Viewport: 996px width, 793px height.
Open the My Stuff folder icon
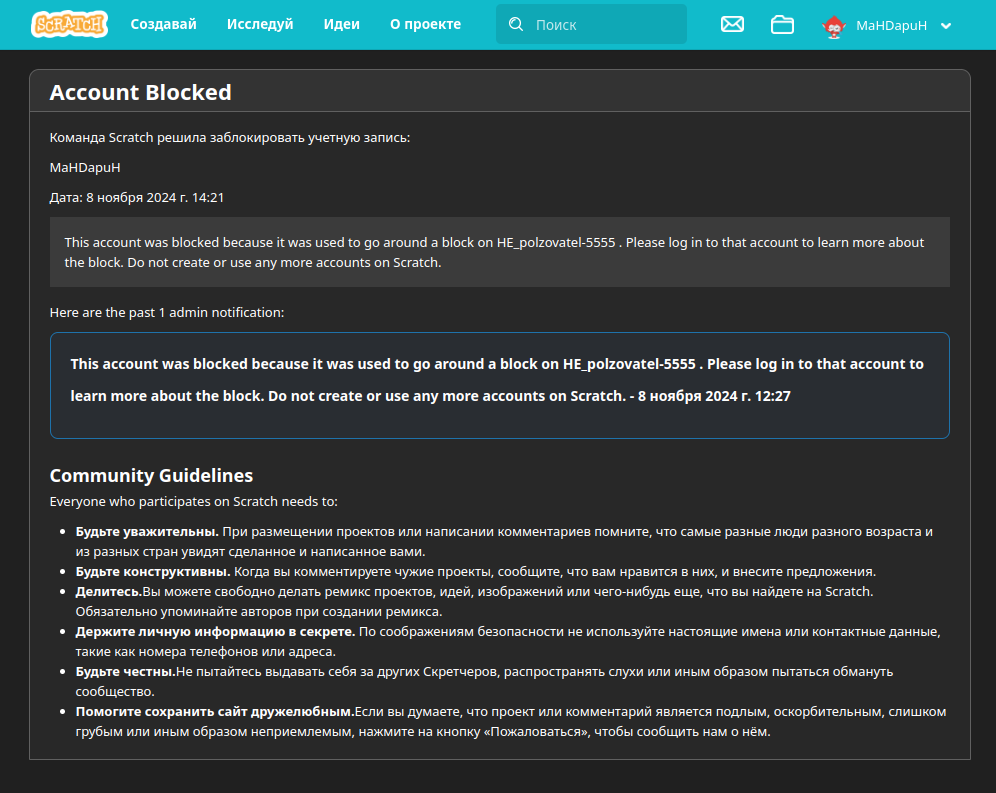782,25
